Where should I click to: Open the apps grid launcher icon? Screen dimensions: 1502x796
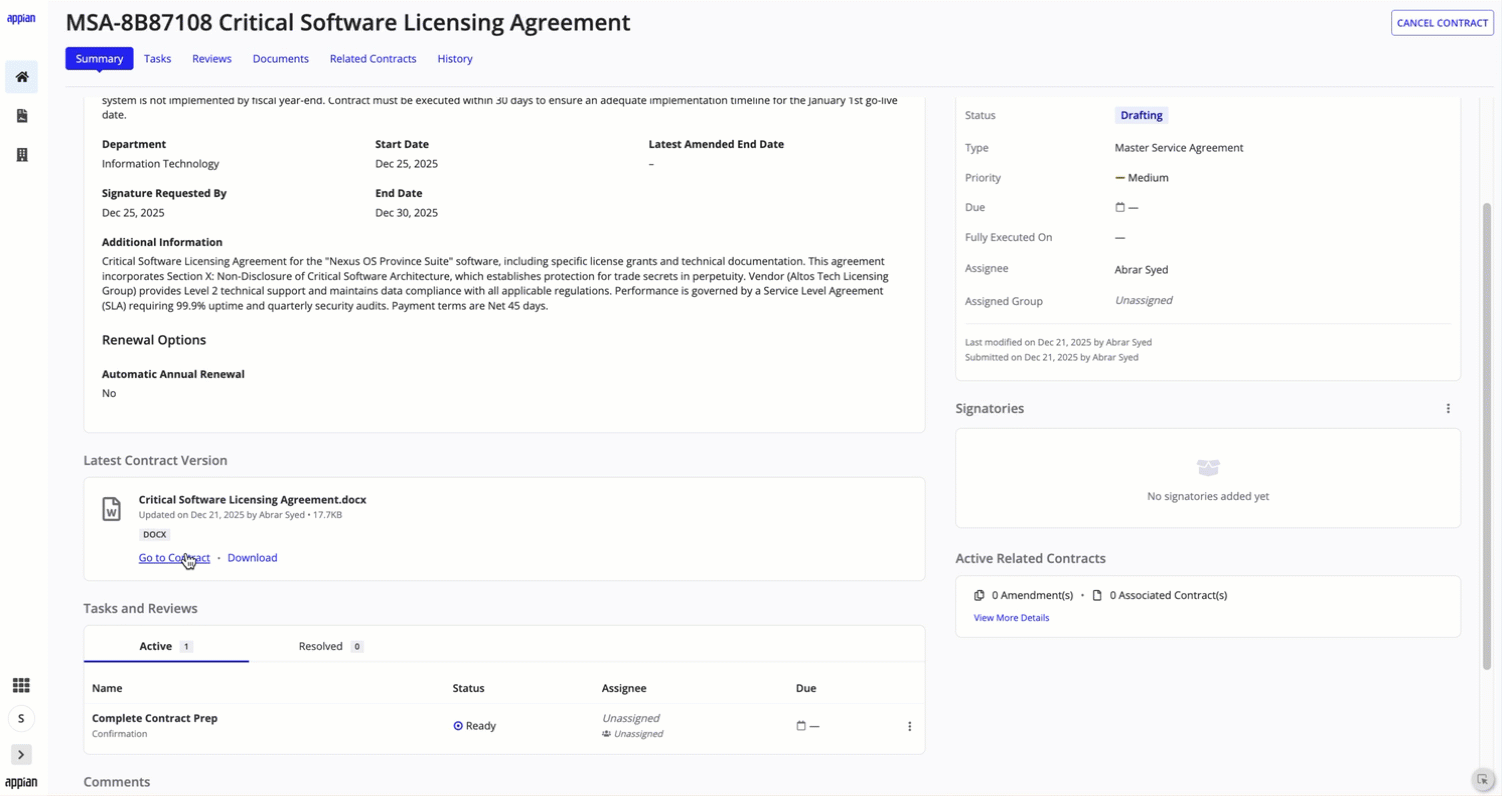21,685
